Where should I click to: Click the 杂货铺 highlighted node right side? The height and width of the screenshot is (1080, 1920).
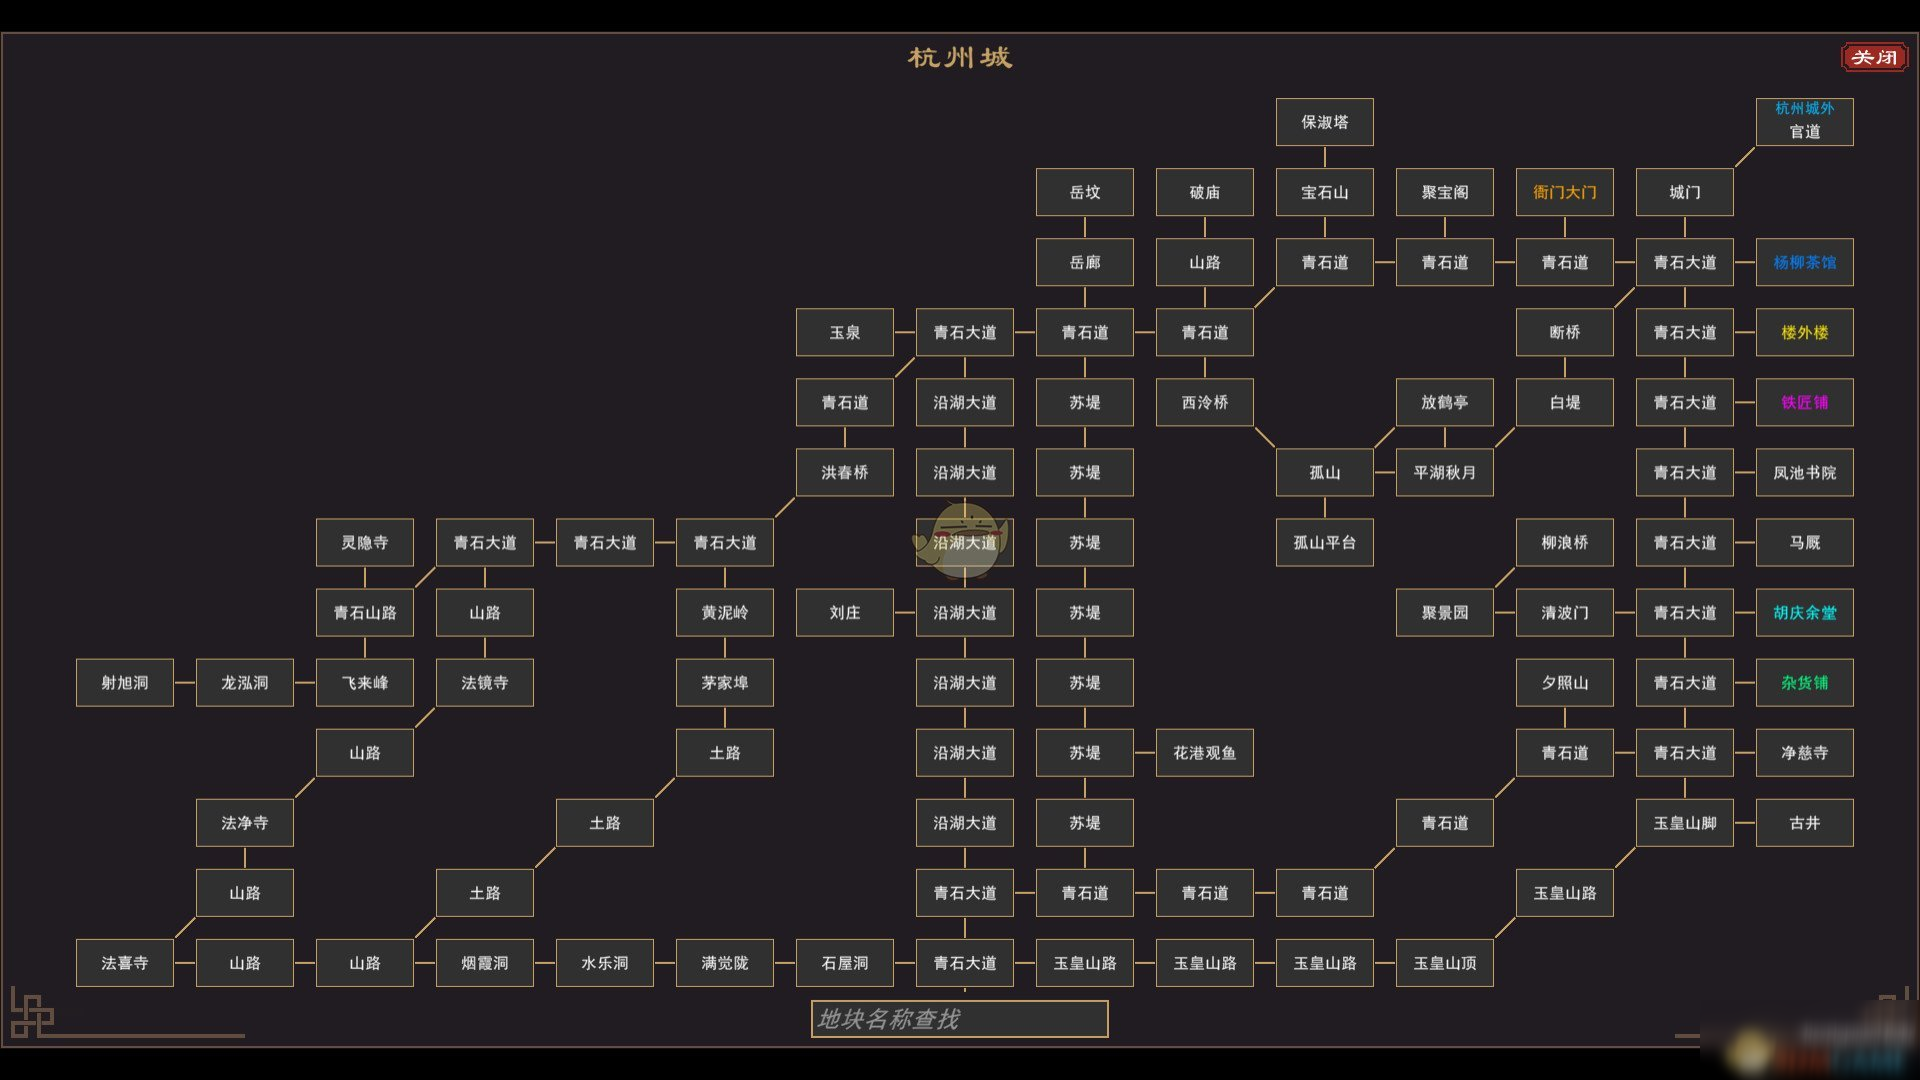1805,682
